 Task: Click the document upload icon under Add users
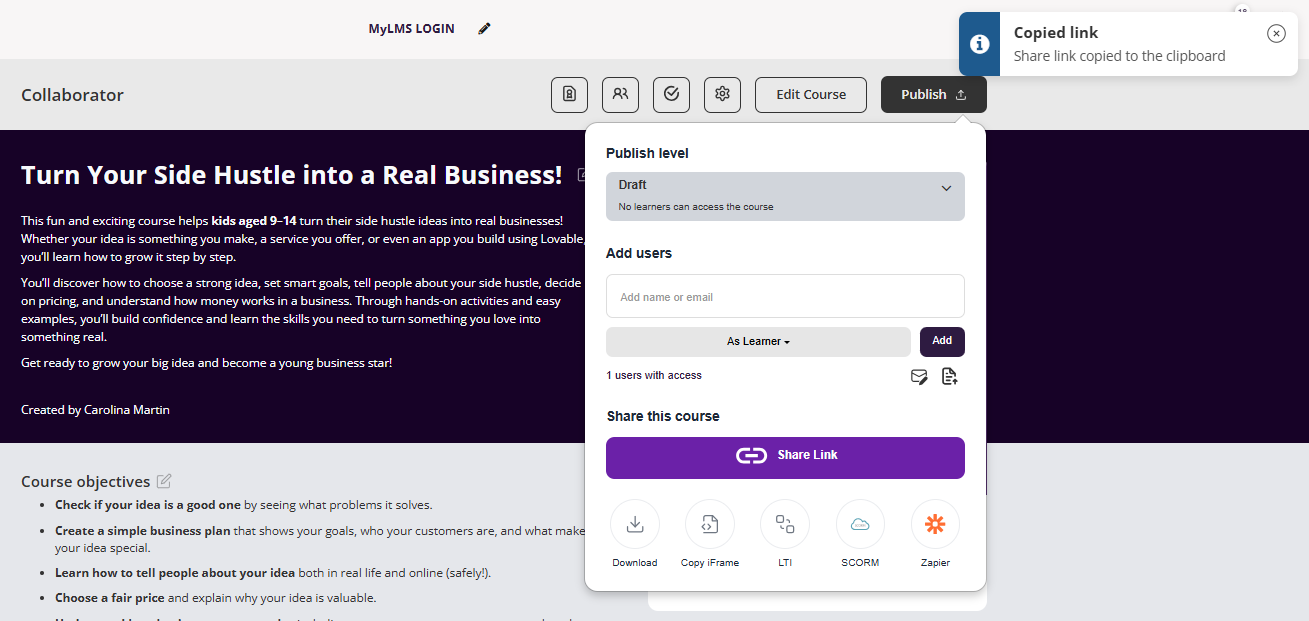tap(949, 377)
